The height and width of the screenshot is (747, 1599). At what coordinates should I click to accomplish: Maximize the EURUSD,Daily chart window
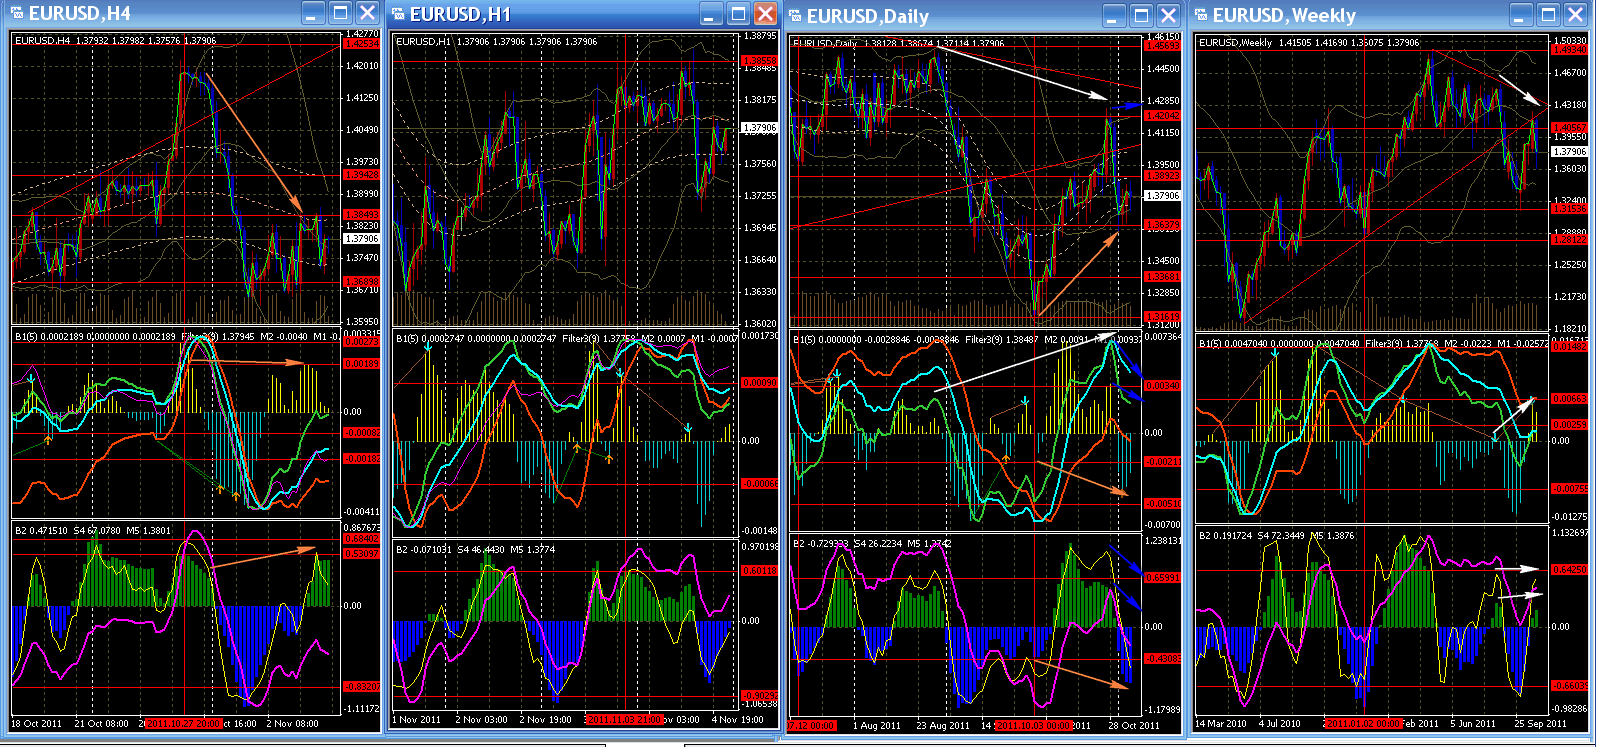pos(1141,15)
